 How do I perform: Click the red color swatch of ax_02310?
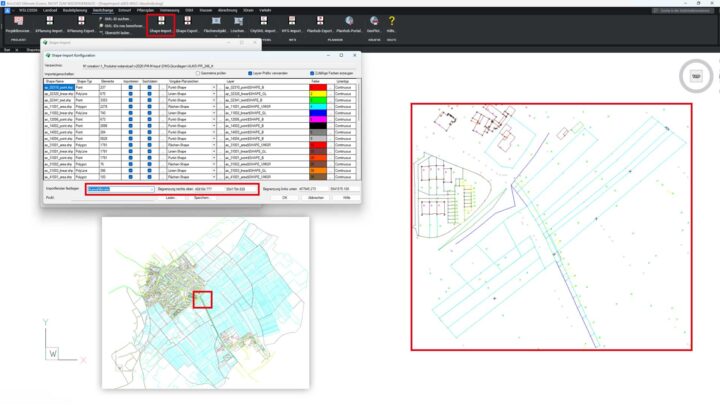pyautogui.click(x=318, y=87)
